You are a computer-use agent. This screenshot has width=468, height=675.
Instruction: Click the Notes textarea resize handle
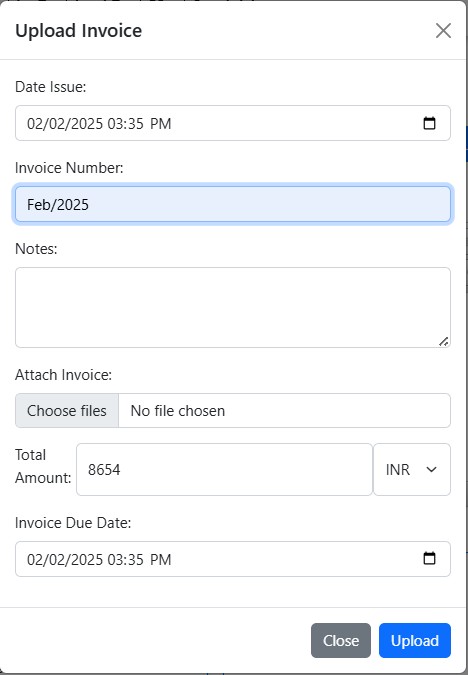[x=443, y=341]
